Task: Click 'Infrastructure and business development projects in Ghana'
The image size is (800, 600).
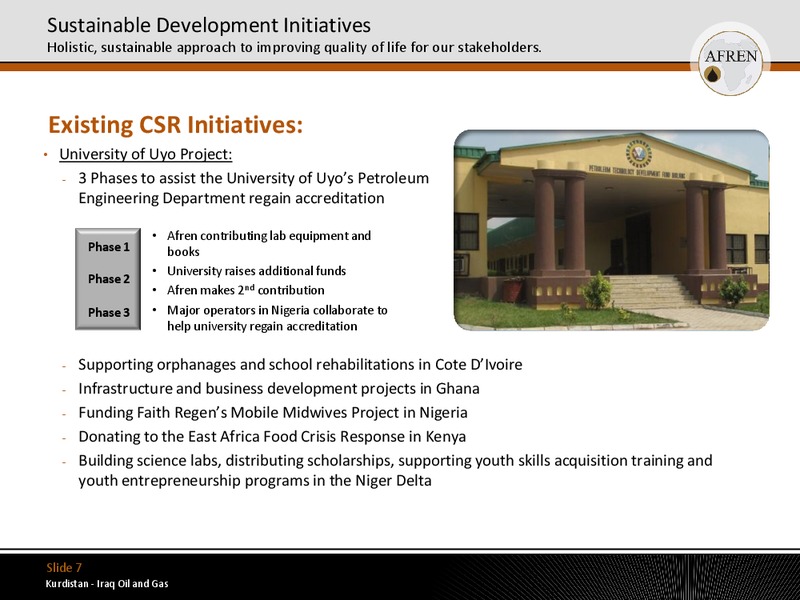Action: coord(279,389)
